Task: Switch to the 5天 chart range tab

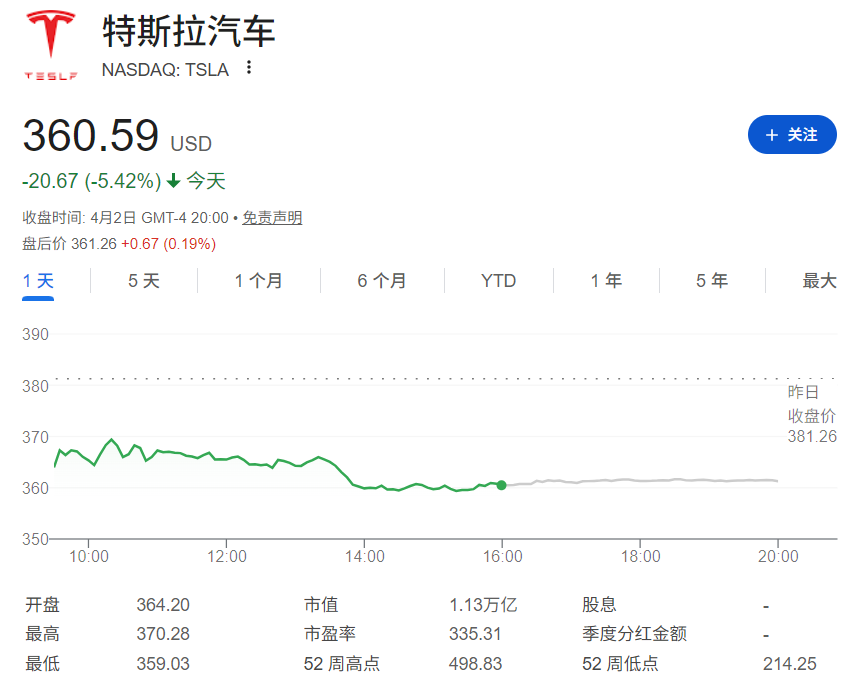Action: point(142,281)
